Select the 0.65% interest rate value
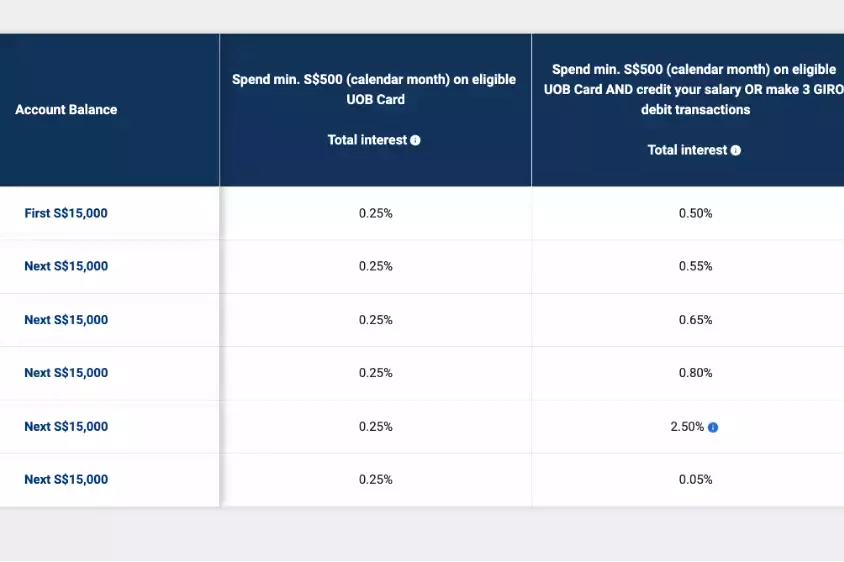This screenshot has width=844, height=562. coord(695,320)
